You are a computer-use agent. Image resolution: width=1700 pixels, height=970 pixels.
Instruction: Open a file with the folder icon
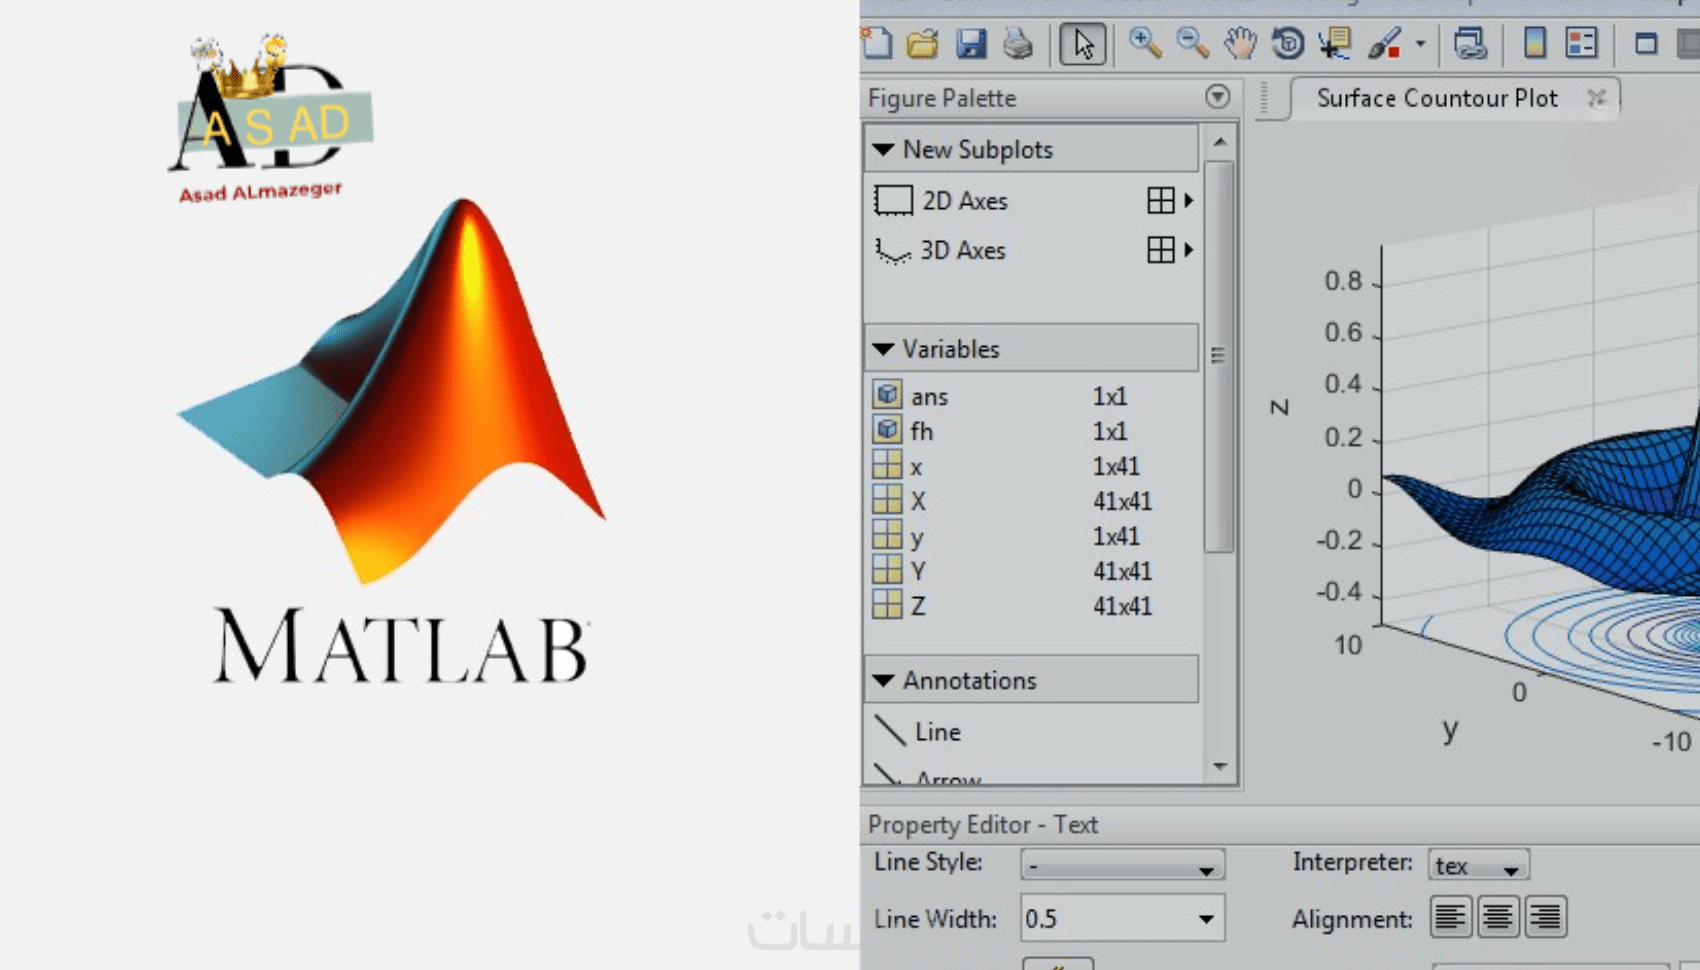(x=923, y=43)
